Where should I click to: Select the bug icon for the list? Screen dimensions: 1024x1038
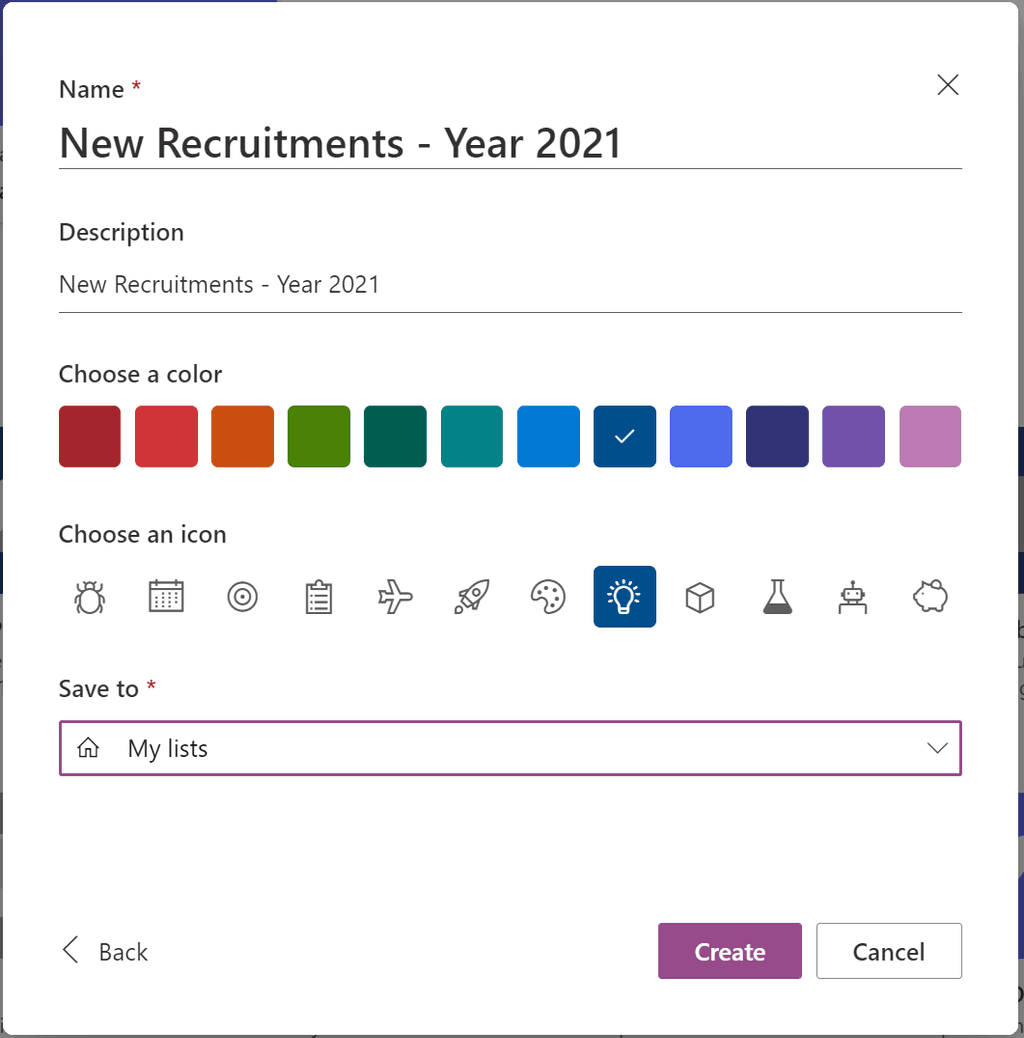click(89, 597)
